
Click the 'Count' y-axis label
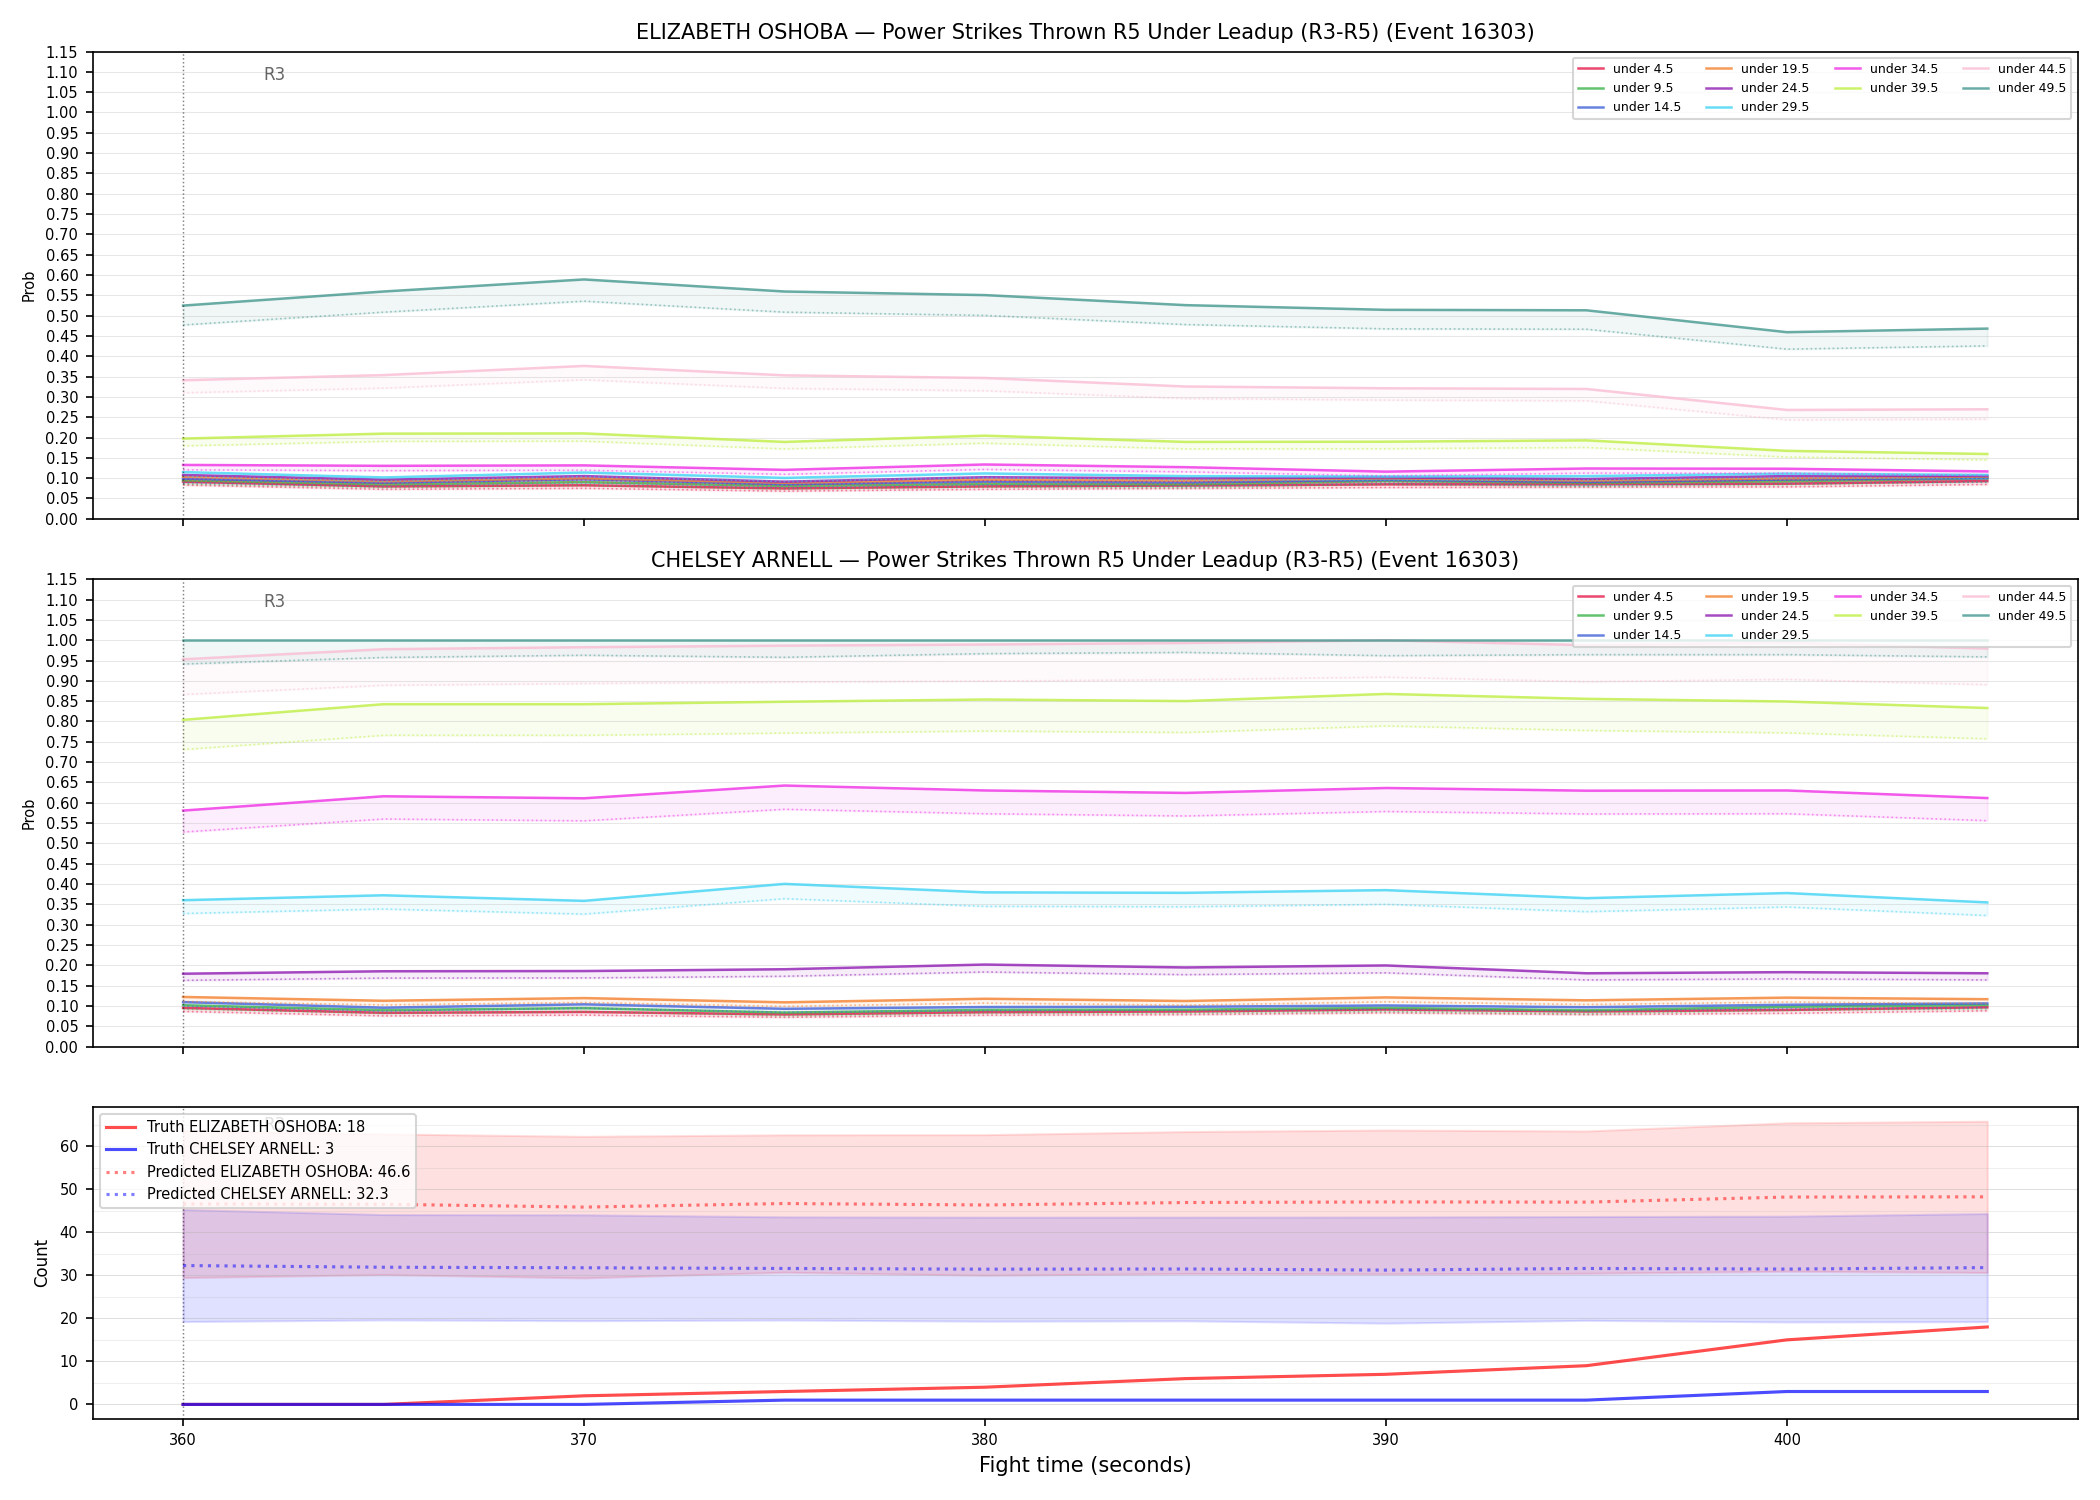(41, 1263)
